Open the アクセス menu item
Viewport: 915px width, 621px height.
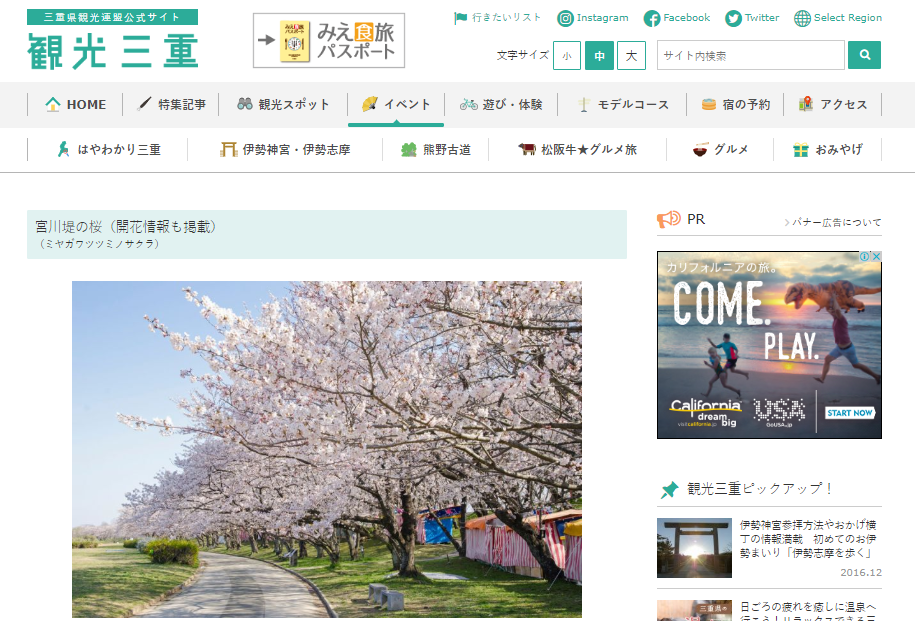click(x=832, y=104)
